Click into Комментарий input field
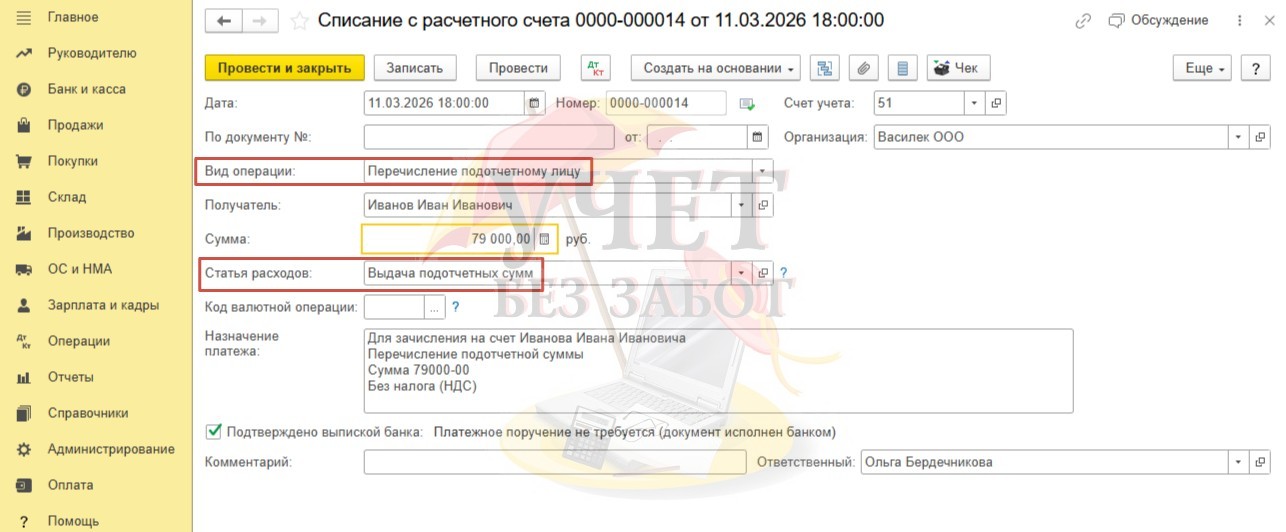Screen dimensions: 1286x532 pyautogui.click(x=555, y=462)
